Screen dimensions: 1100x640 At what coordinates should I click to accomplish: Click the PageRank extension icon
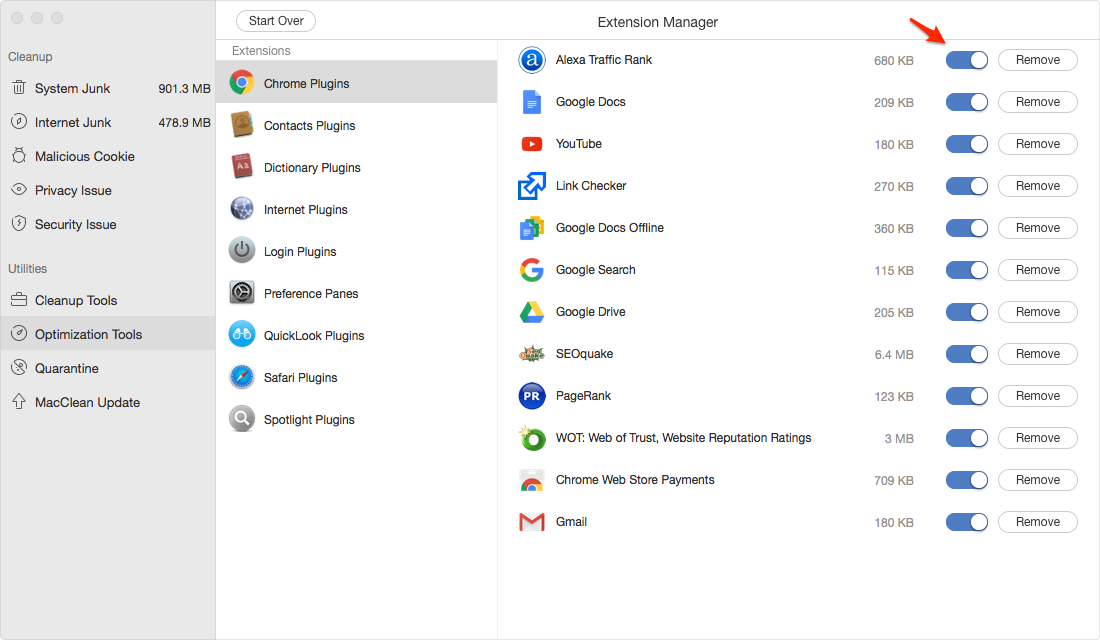coord(532,396)
